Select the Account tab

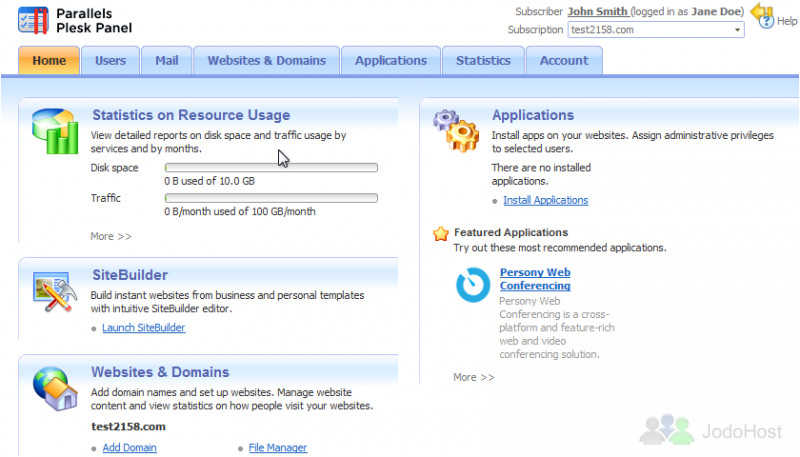(x=564, y=61)
